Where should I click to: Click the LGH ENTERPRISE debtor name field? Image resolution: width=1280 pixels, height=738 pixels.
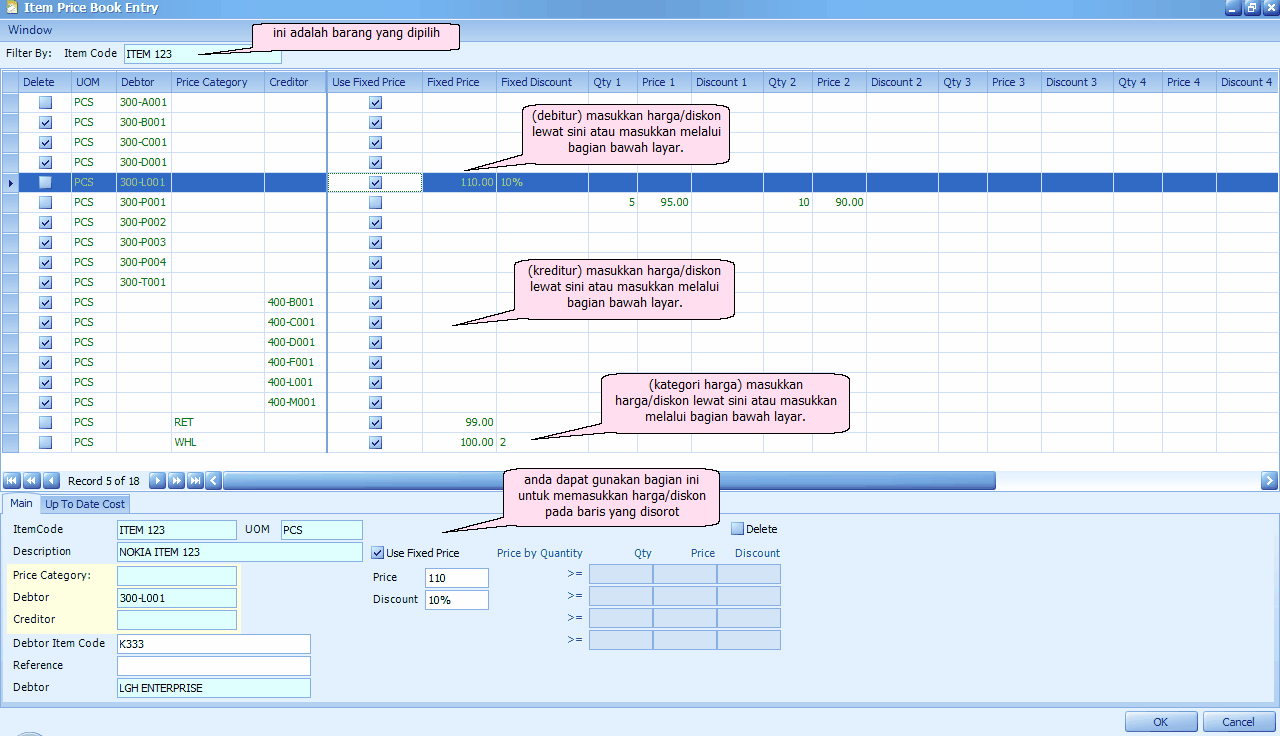click(213, 688)
